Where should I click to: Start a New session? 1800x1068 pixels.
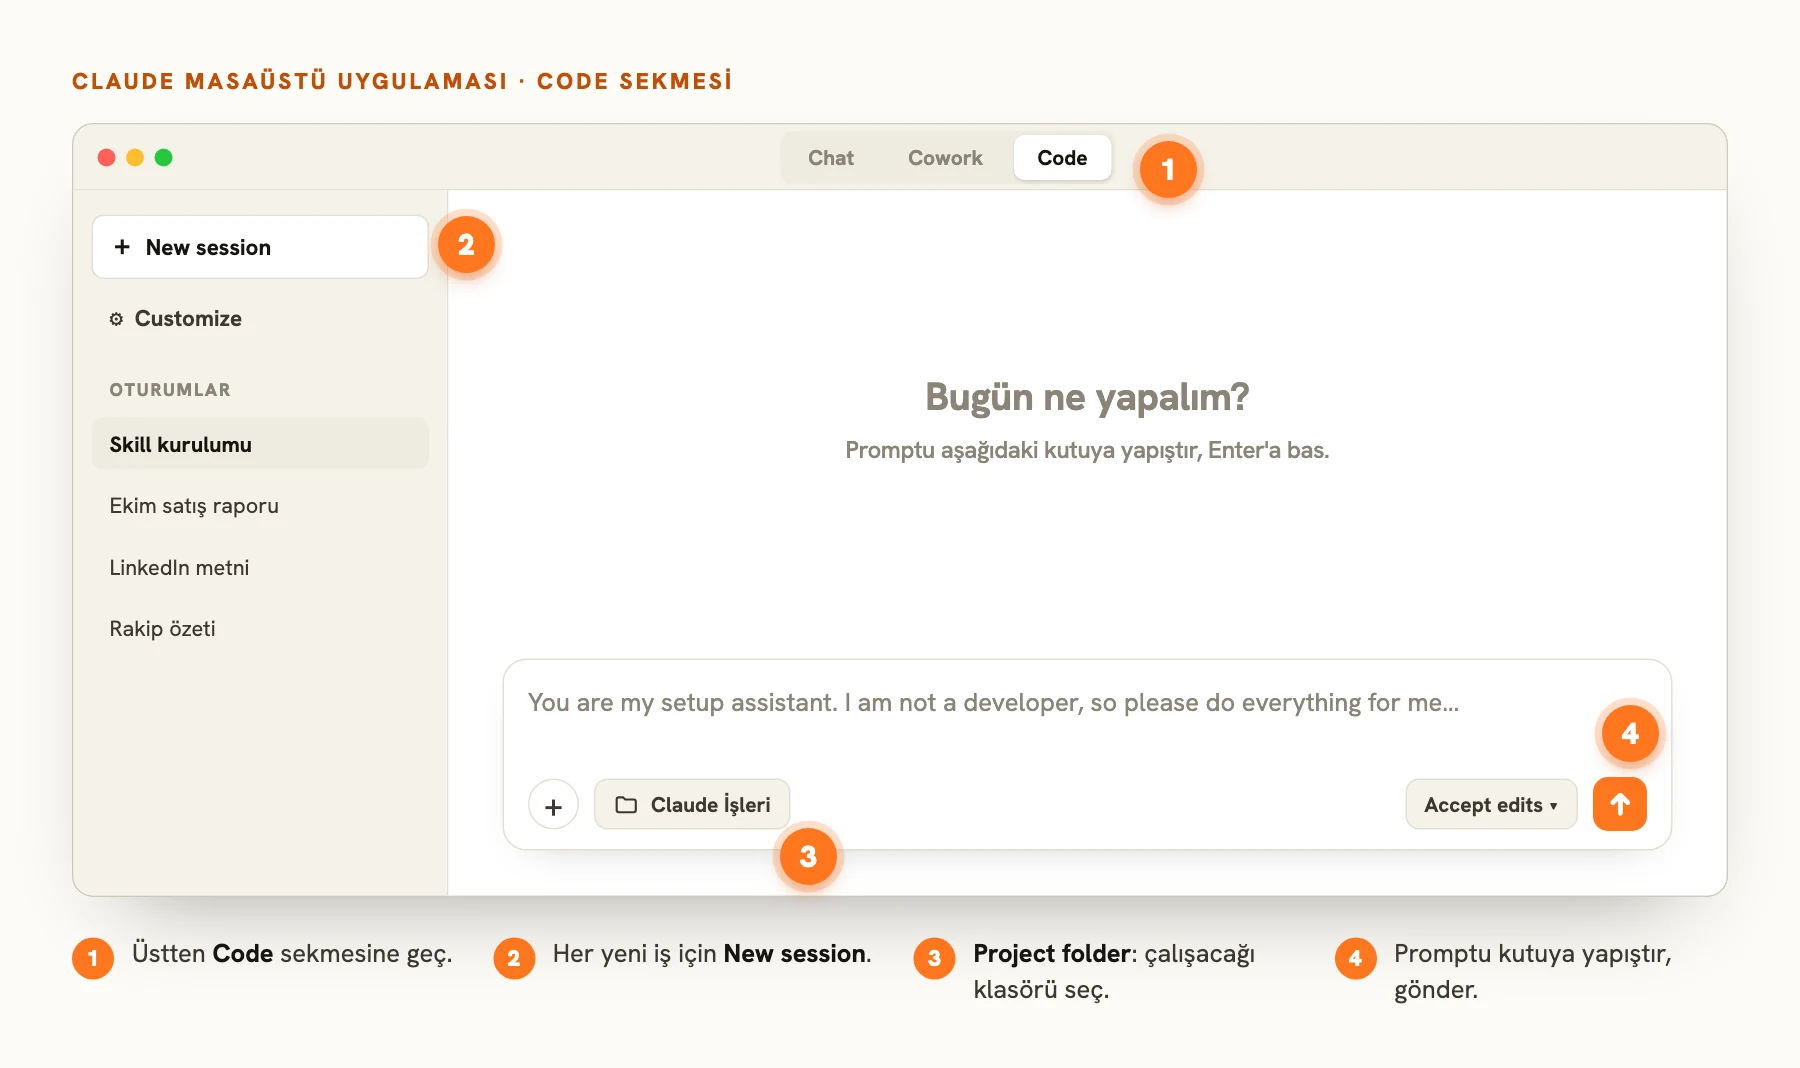pos(260,247)
